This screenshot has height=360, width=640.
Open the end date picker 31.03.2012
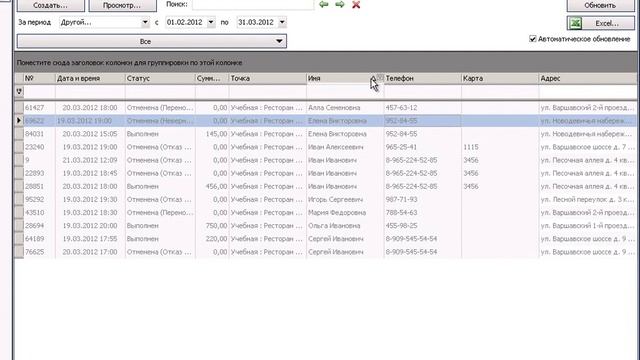pos(282,22)
